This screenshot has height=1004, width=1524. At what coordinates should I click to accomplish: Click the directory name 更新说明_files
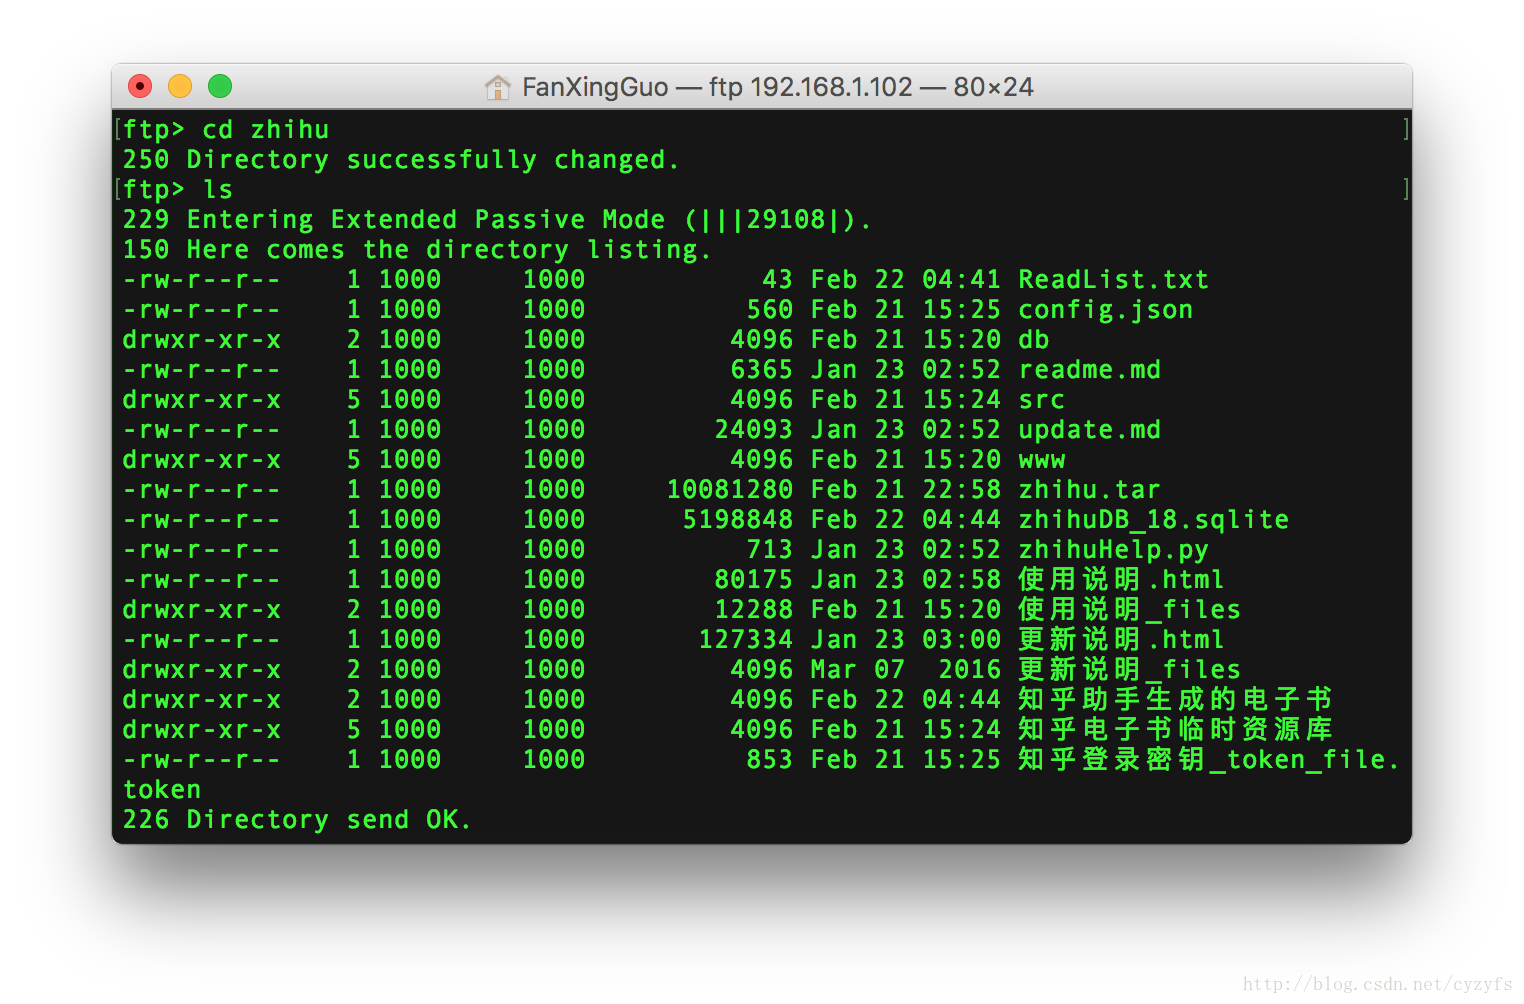[x=1129, y=670]
